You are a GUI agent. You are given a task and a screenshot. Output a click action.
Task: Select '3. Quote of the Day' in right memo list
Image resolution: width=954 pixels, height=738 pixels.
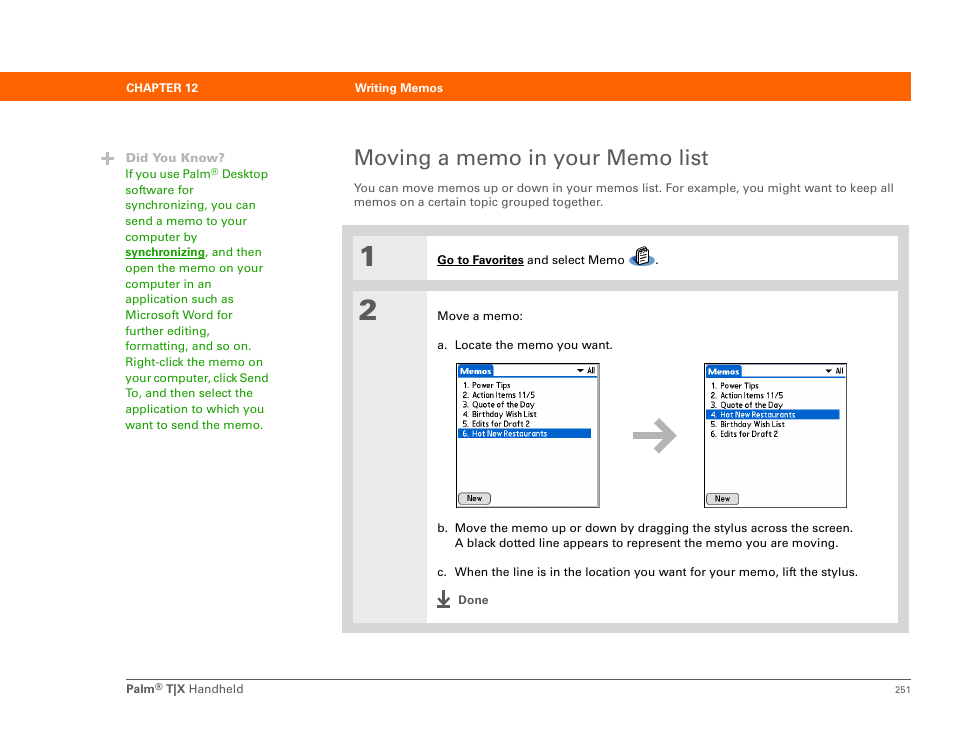(x=747, y=405)
